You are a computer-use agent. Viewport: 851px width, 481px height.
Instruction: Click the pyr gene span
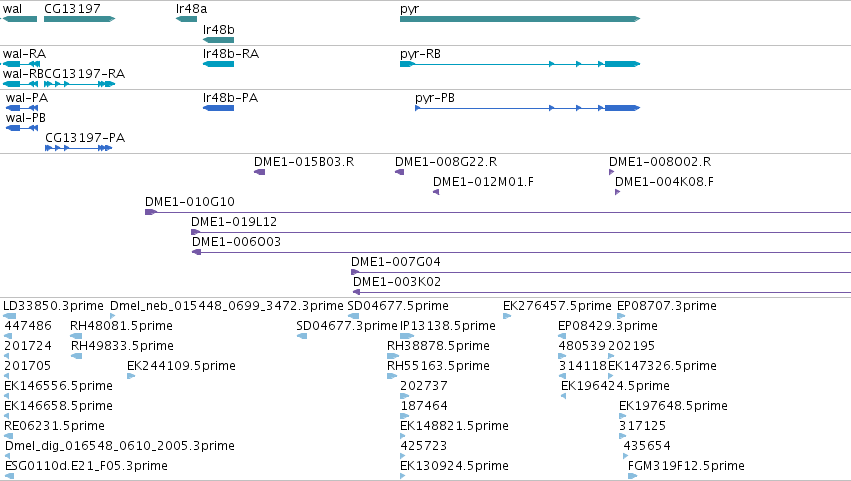[x=520, y=19]
